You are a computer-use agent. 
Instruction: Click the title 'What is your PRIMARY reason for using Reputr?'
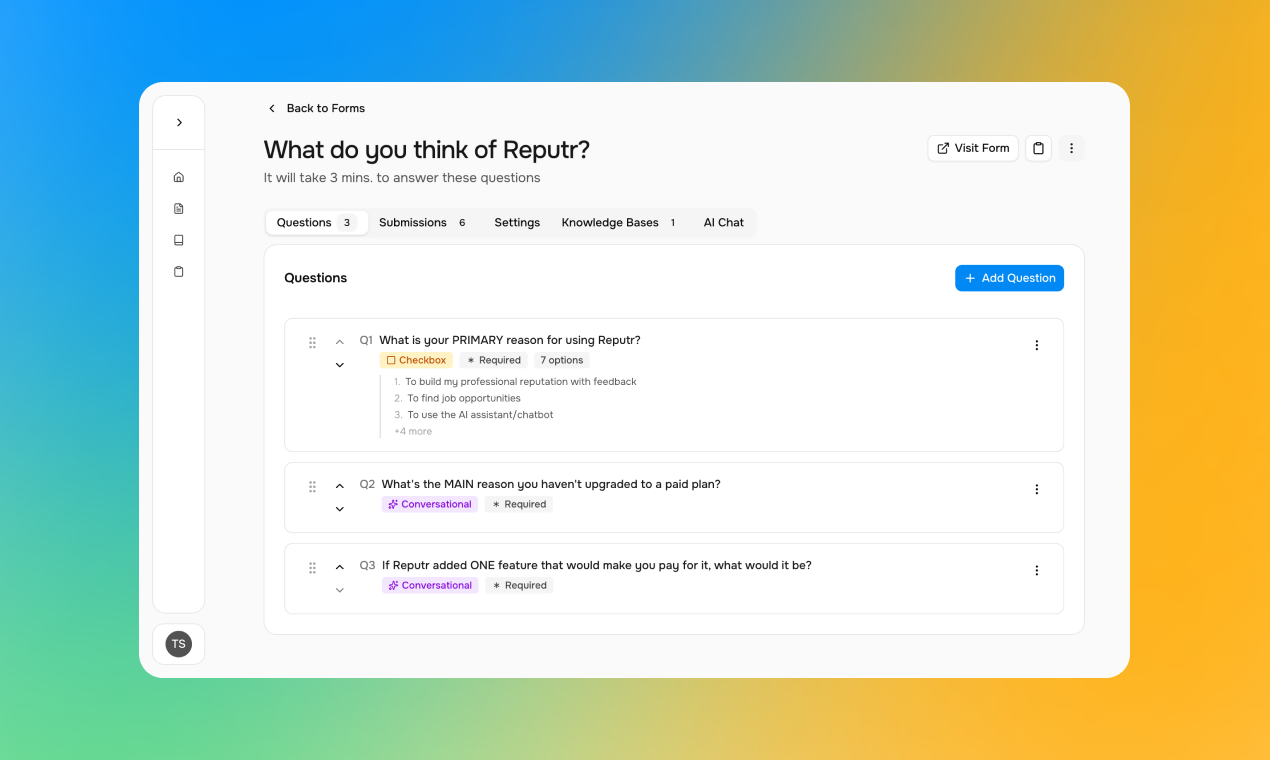pyautogui.click(x=510, y=340)
